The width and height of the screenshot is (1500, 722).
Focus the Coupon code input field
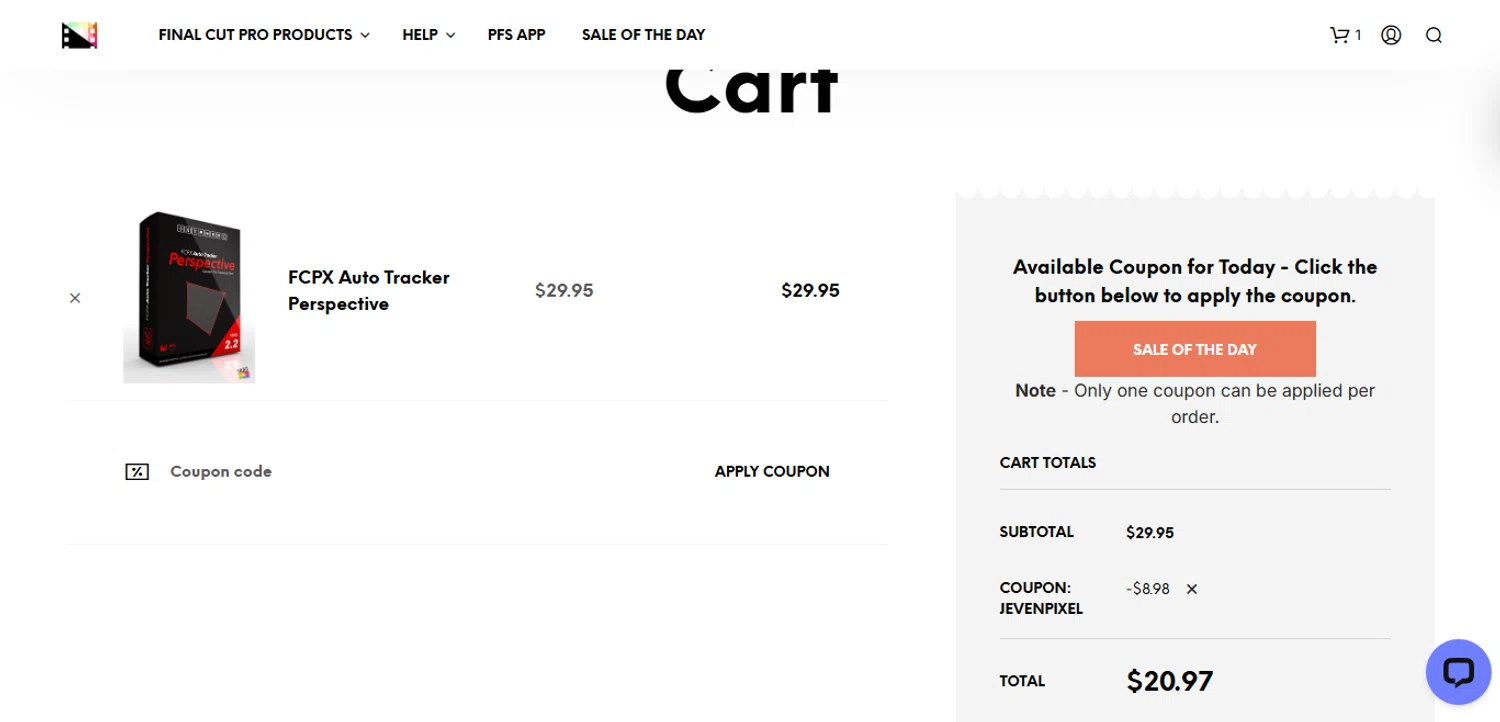coord(400,472)
